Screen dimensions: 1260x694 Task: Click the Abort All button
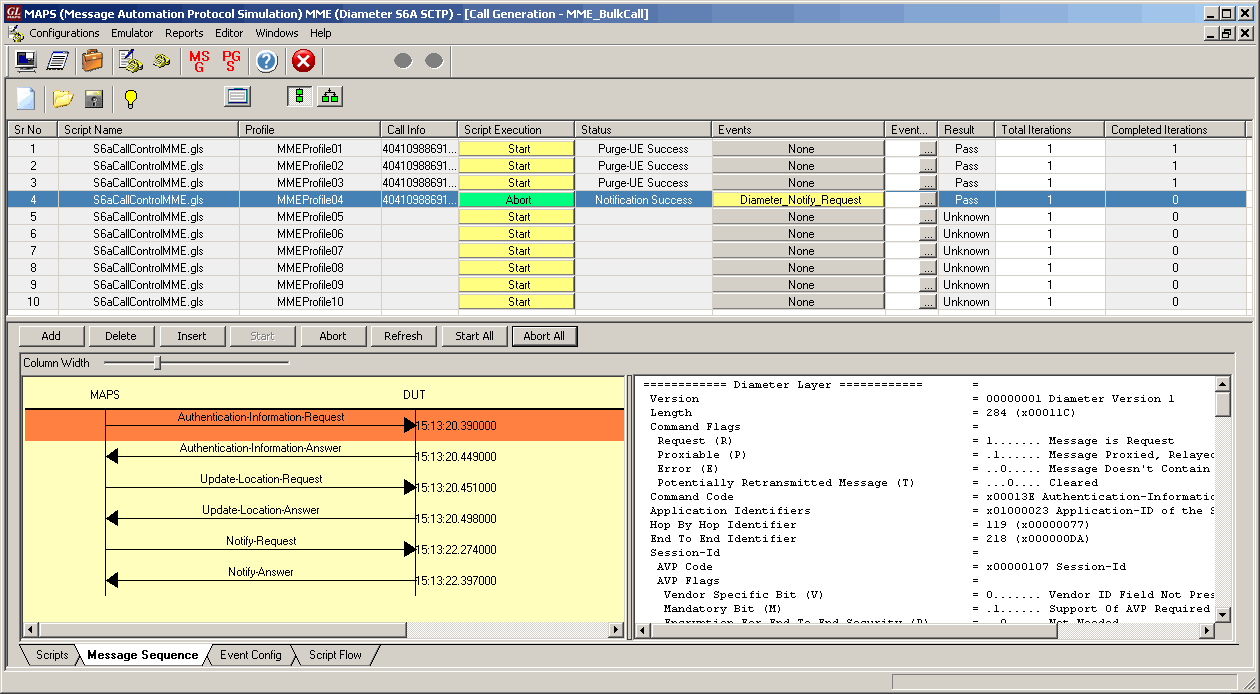point(544,336)
